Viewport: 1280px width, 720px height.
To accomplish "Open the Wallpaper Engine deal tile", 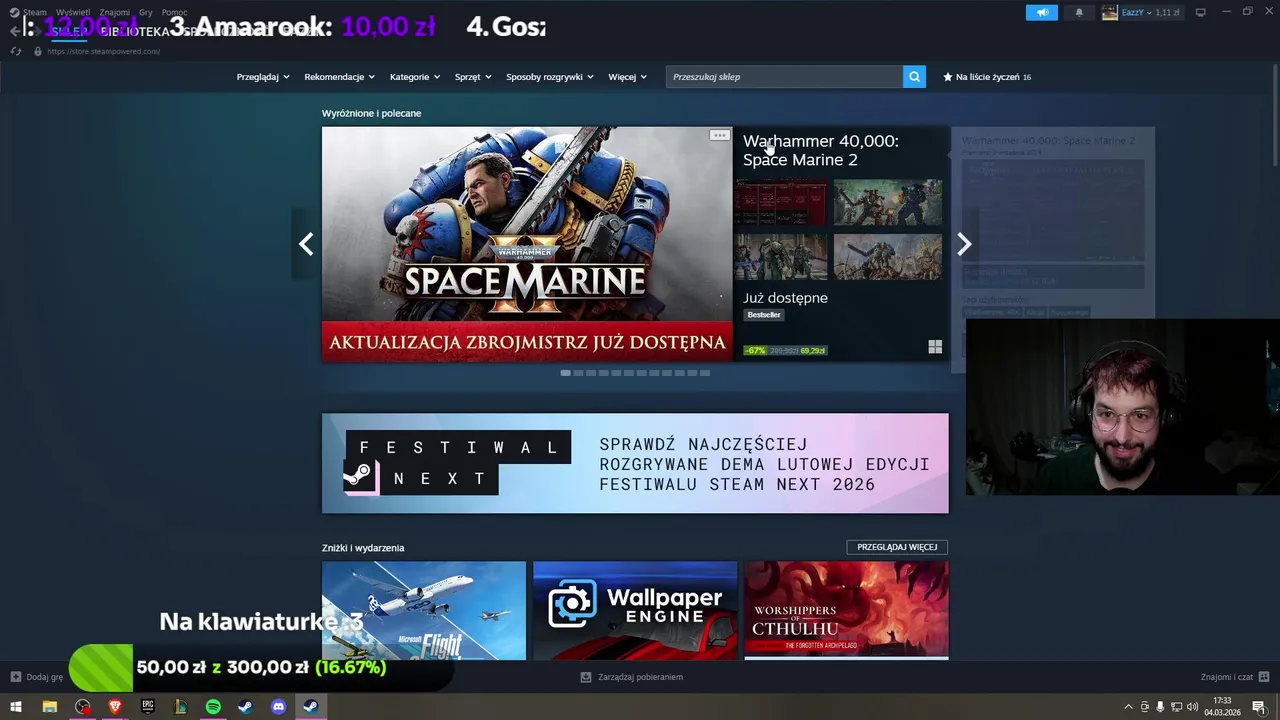I will coord(635,610).
